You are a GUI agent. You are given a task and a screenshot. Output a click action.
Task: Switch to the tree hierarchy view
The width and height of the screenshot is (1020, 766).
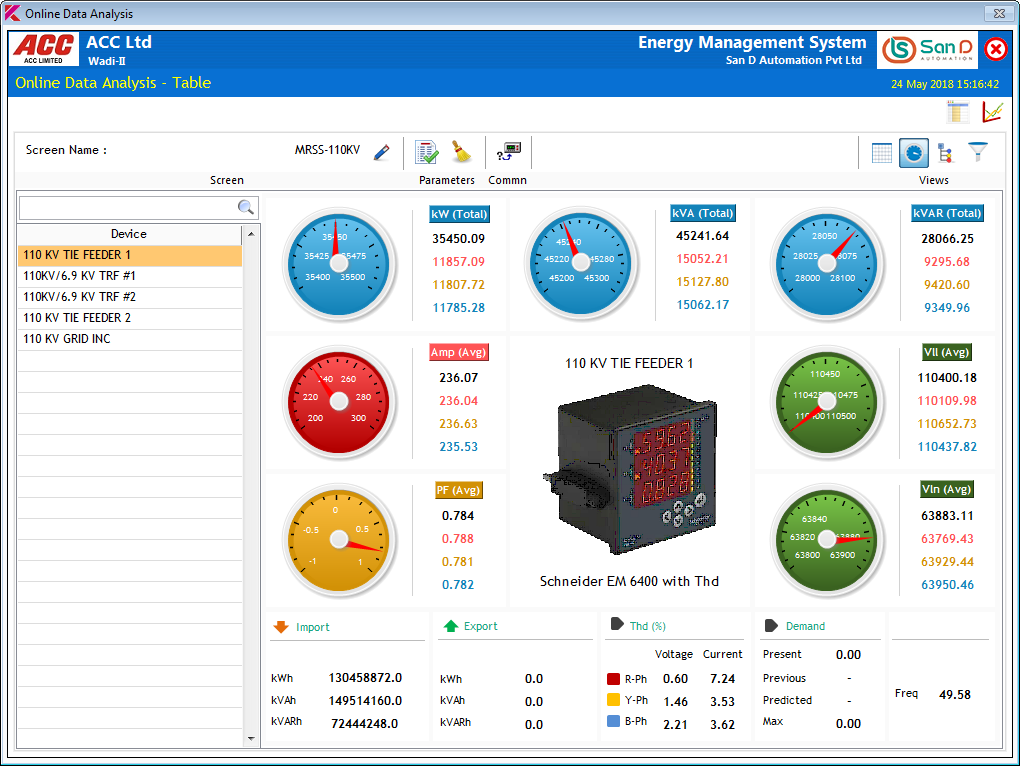(x=945, y=153)
